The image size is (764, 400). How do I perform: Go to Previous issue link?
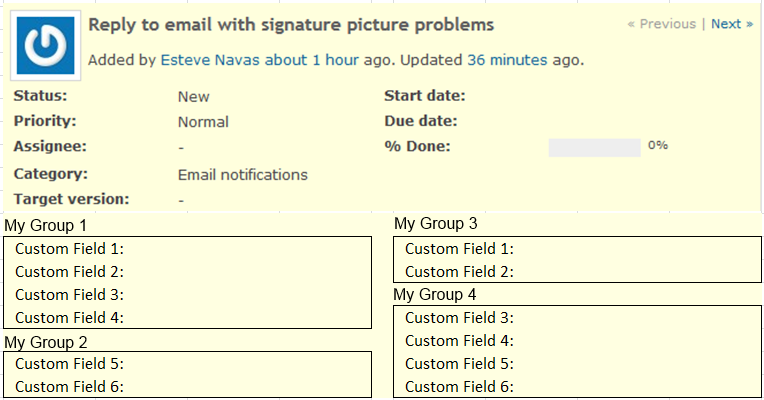point(662,24)
